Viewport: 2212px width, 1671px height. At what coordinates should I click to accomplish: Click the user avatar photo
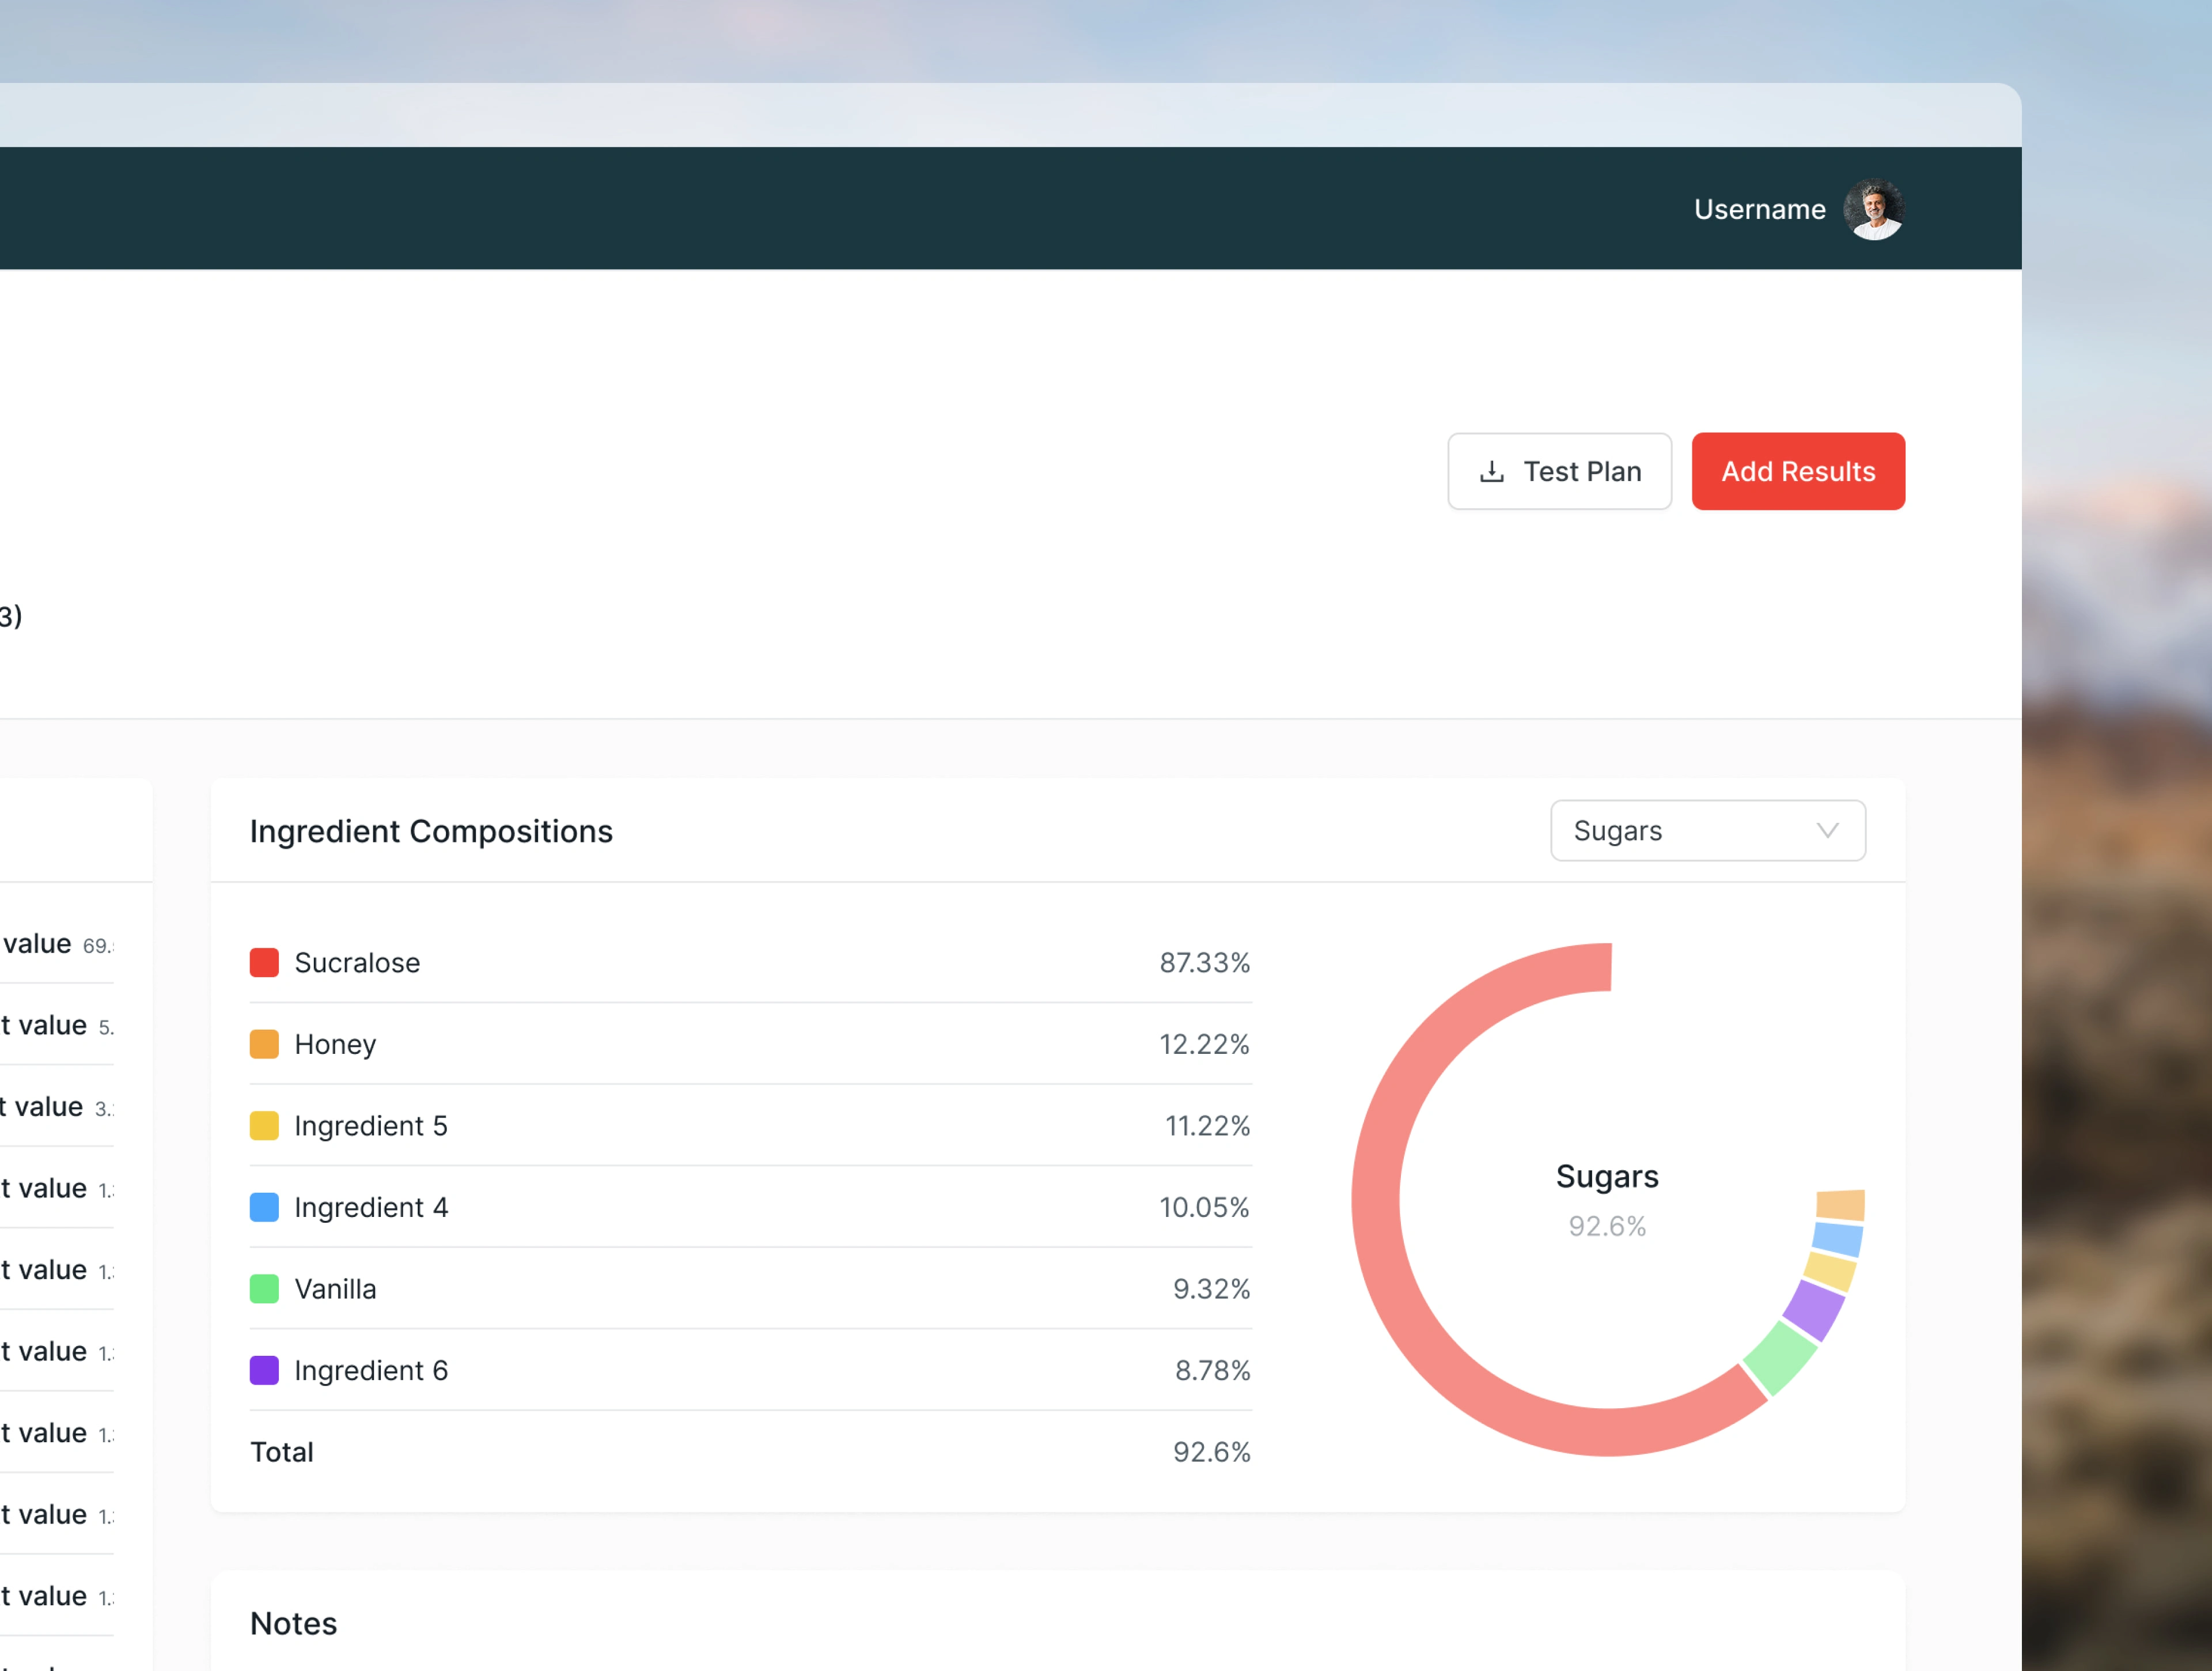1873,209
